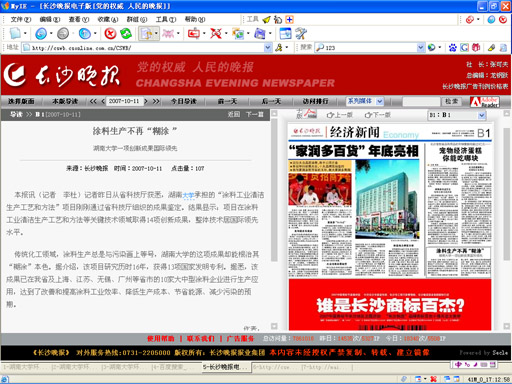Click the empty search field beside 检索
Image resolution: width=512 pixels, height=384 pixels.
pos(421,101)
